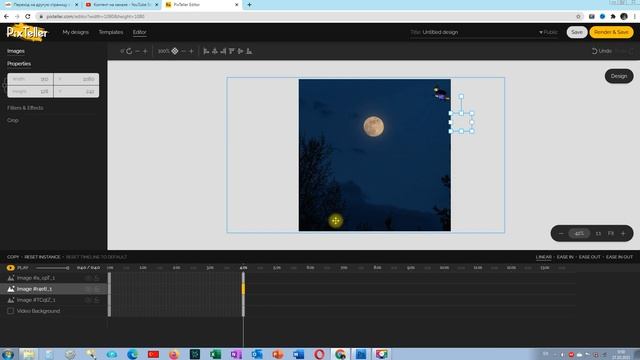Align the element to horizontal center
The image size is (640, 360).
215,51
